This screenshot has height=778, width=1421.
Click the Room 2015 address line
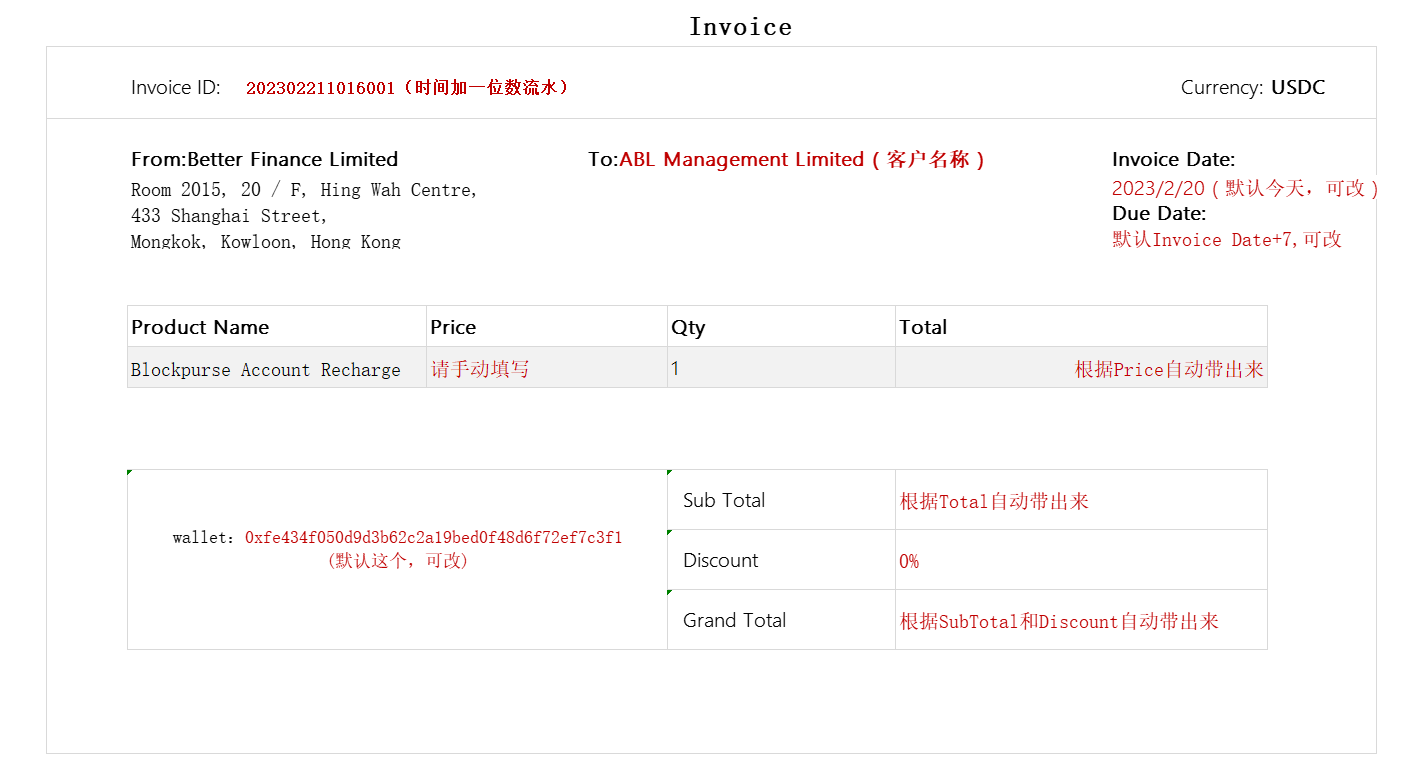[304, 190]
